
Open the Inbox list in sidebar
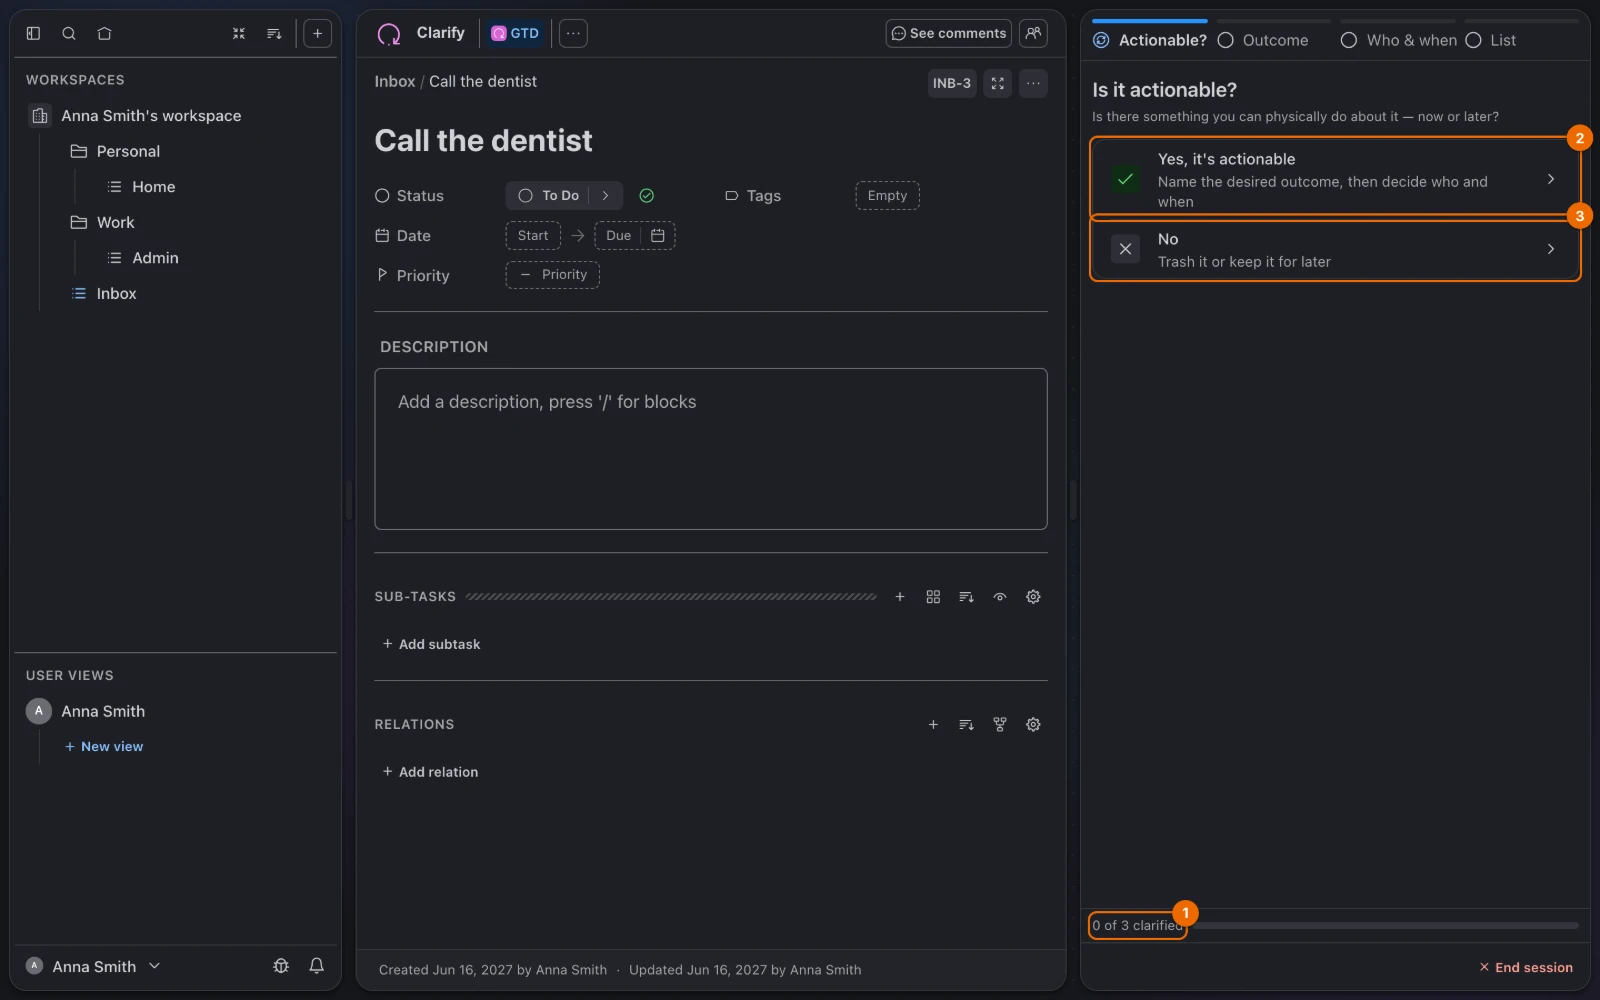coord(116,293)
